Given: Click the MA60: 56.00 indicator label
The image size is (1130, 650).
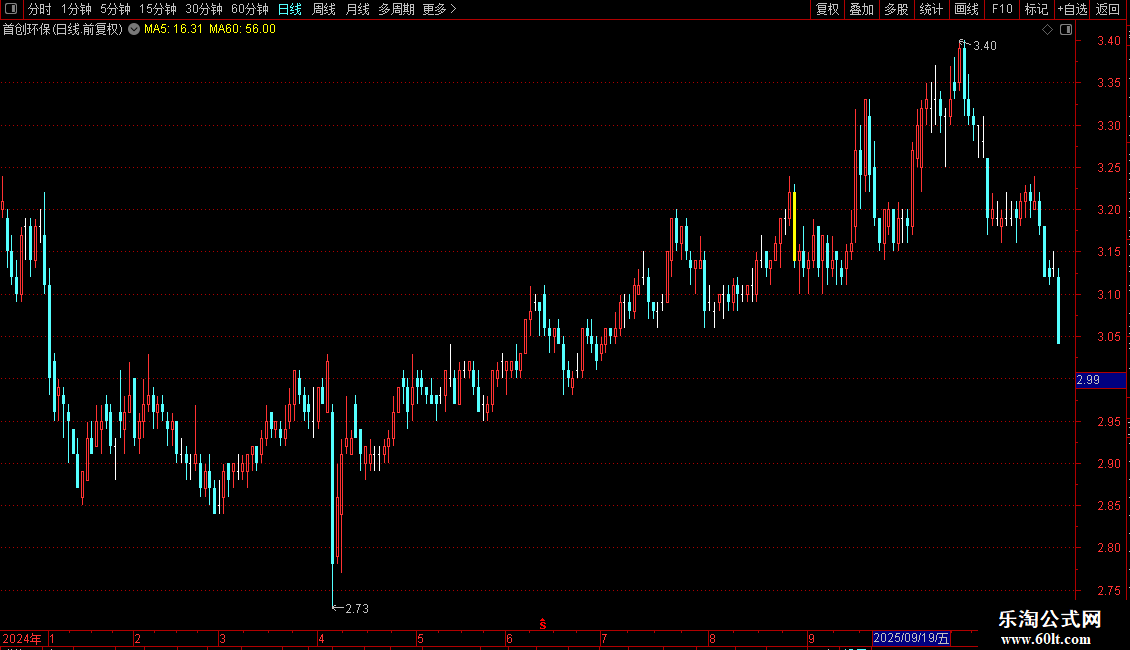Looking at the screenshot, I should click(242, 29).
